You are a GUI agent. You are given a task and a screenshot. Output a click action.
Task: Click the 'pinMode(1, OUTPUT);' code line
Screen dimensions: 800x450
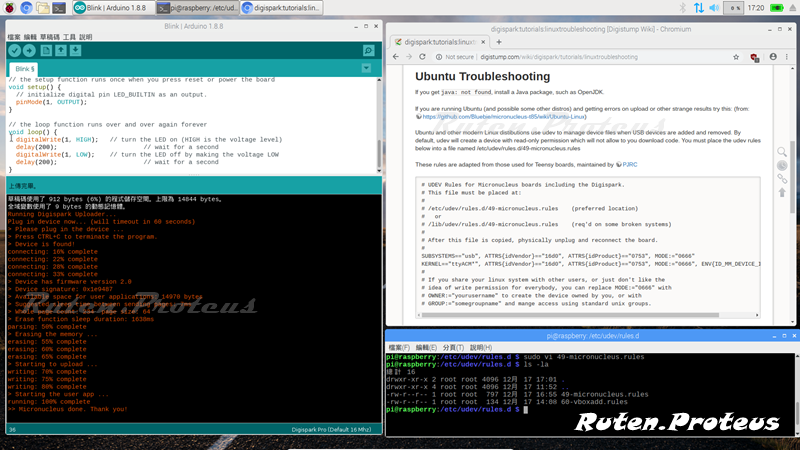pos(51,102)
